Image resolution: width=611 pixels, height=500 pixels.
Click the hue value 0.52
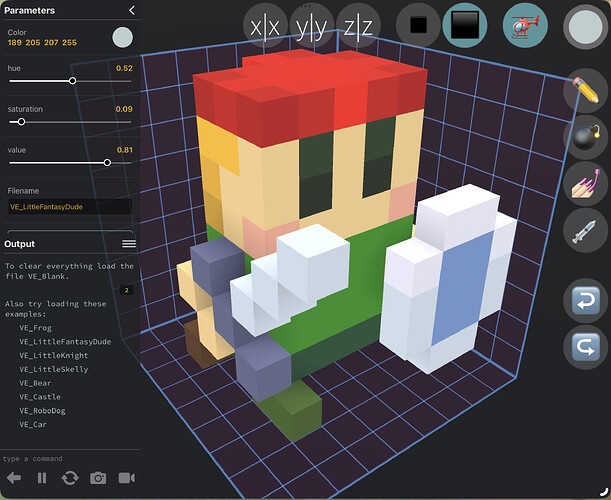[124, 68]
